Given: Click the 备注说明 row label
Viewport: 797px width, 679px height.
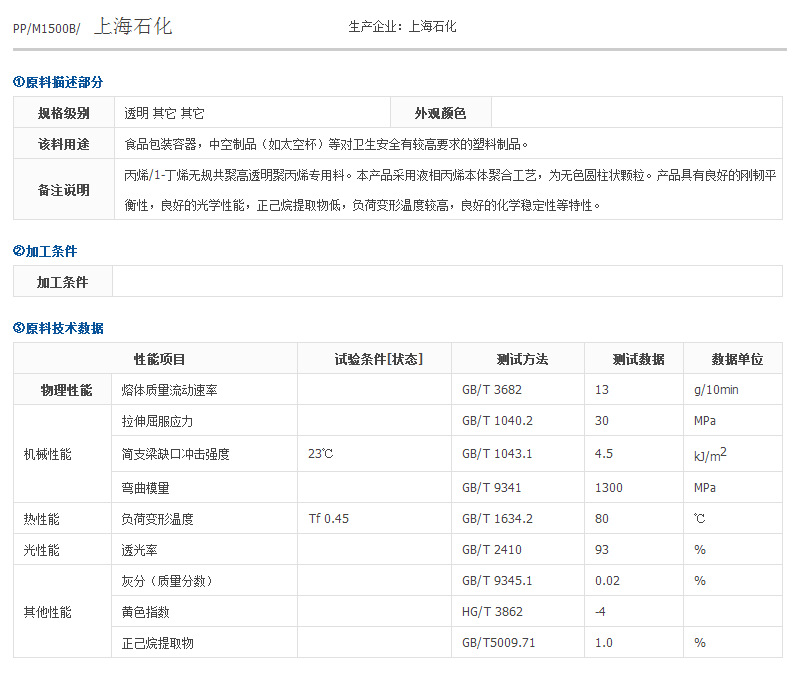Looking at the screenshot, I should [64, 190].
